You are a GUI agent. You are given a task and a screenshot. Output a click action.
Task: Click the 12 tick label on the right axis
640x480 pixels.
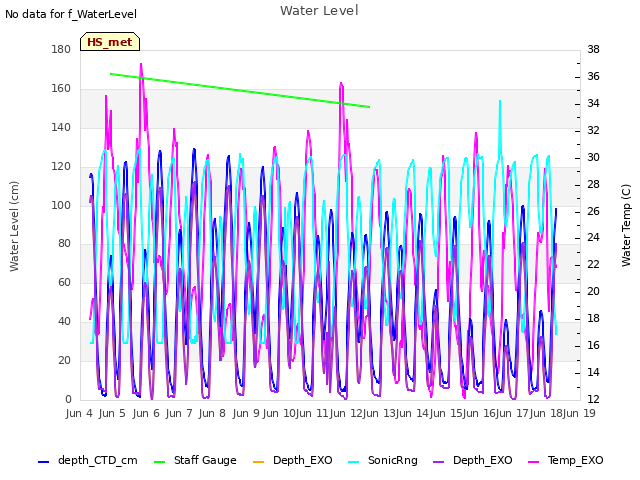[593, 400]
